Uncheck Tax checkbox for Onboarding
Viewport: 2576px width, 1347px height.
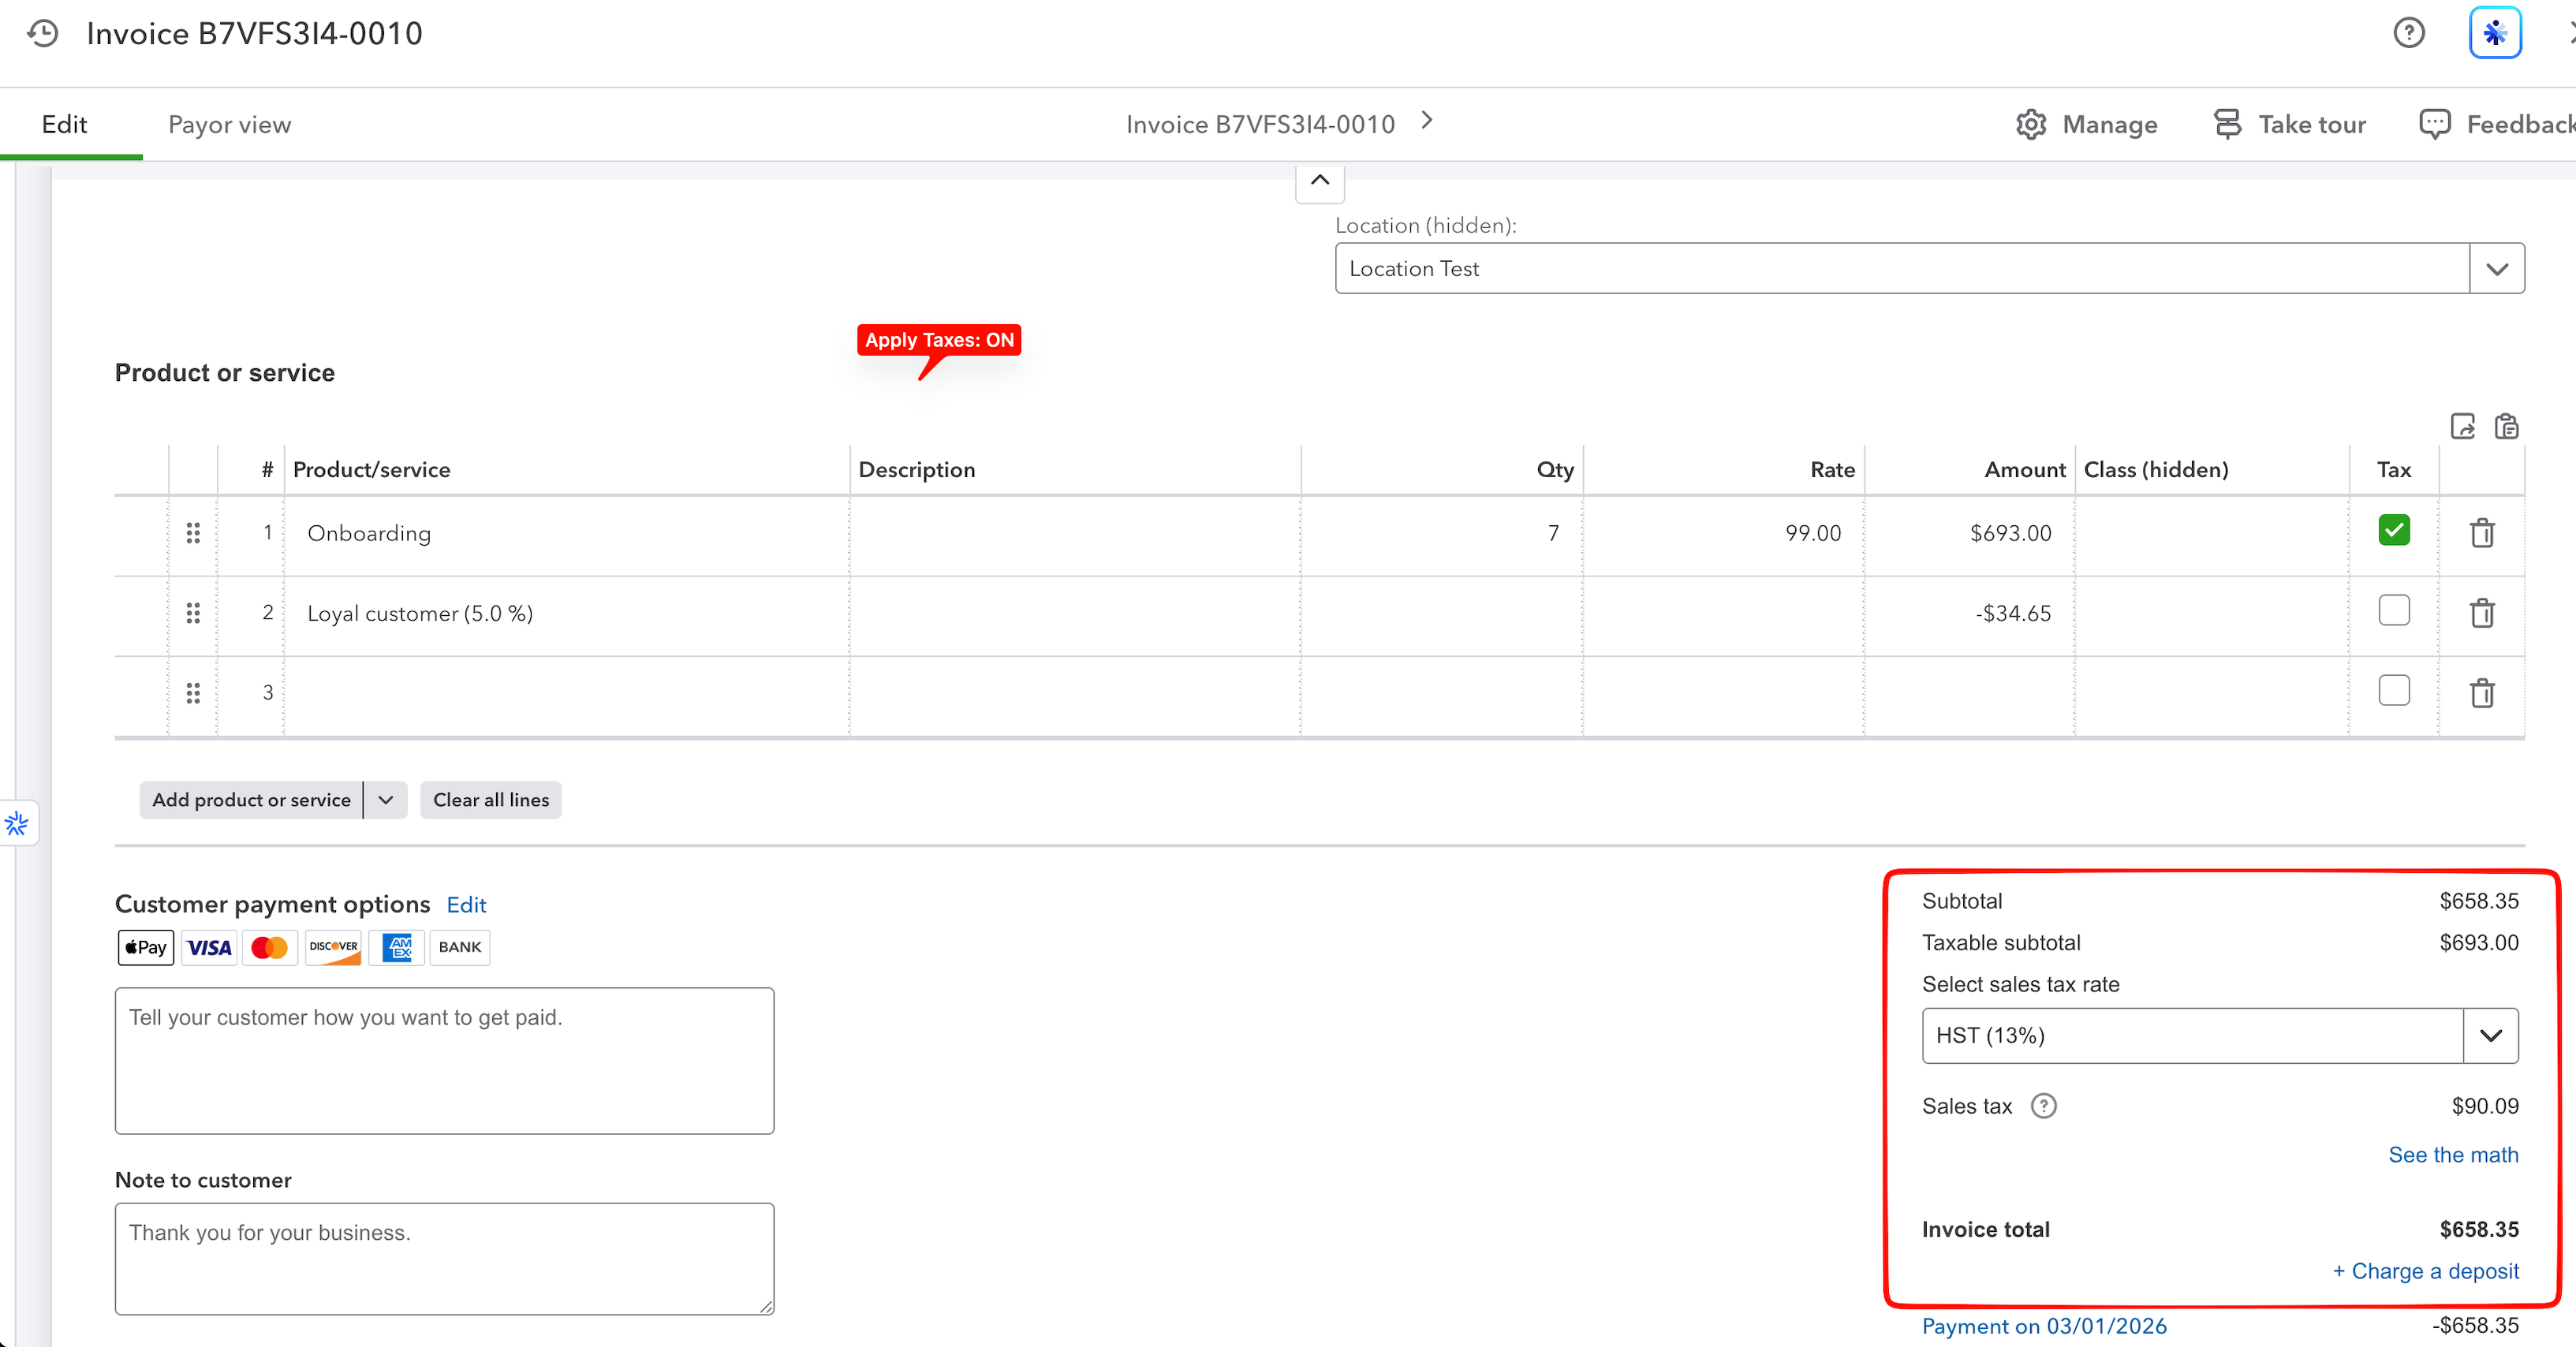(2393, 530)
